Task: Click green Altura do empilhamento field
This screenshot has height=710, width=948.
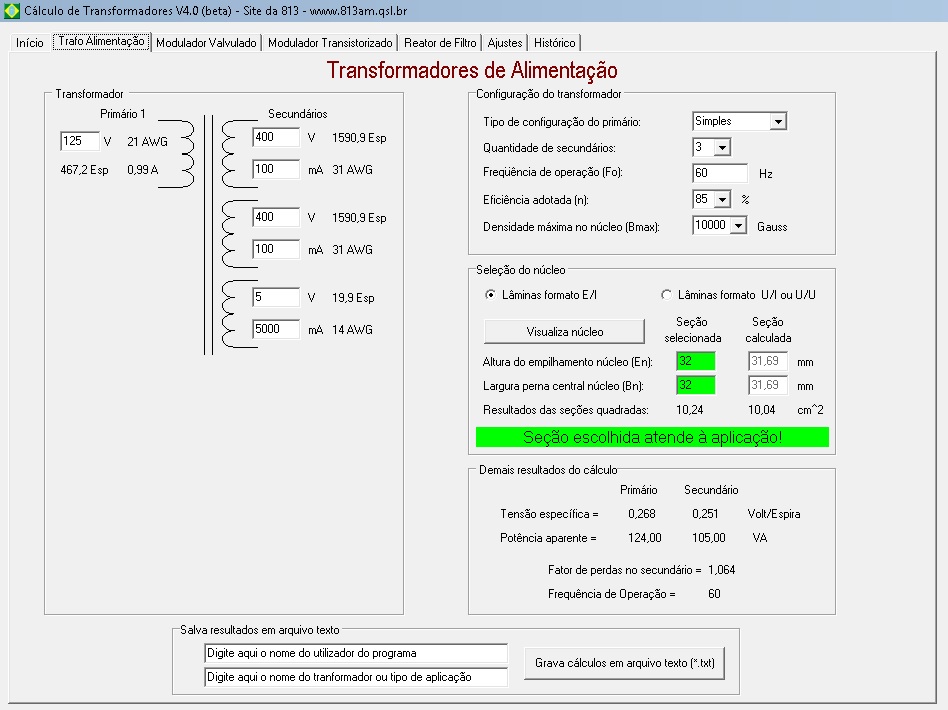Action: point(695,361)
